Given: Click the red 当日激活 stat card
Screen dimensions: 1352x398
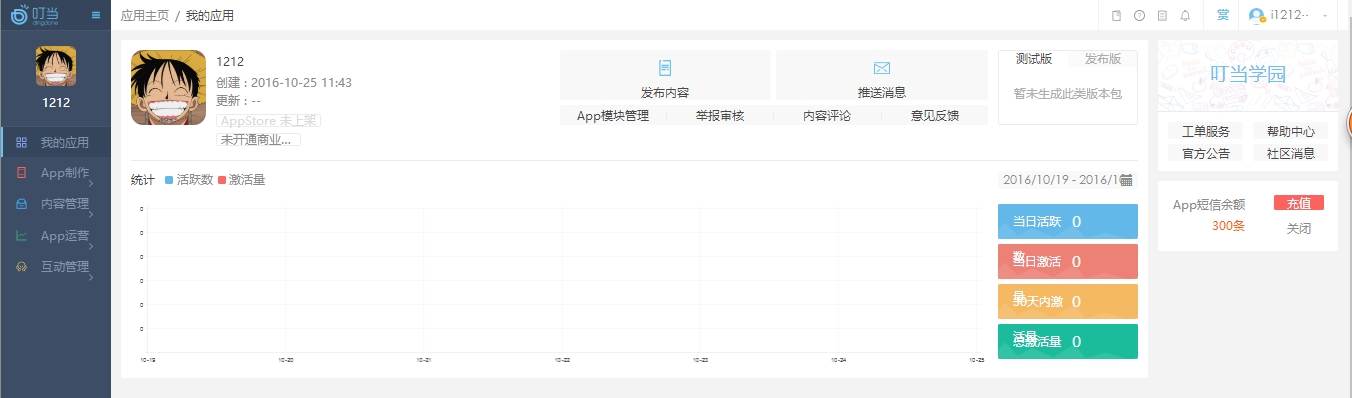Looking at the screenshot, I should 1068,262.
